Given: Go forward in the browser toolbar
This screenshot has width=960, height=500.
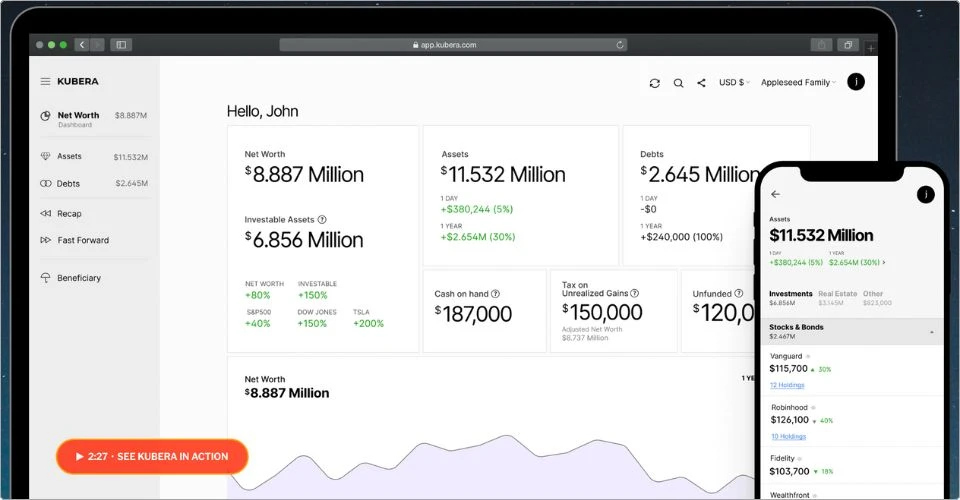Looking at the screenshot, I should (x=97, y=45).
